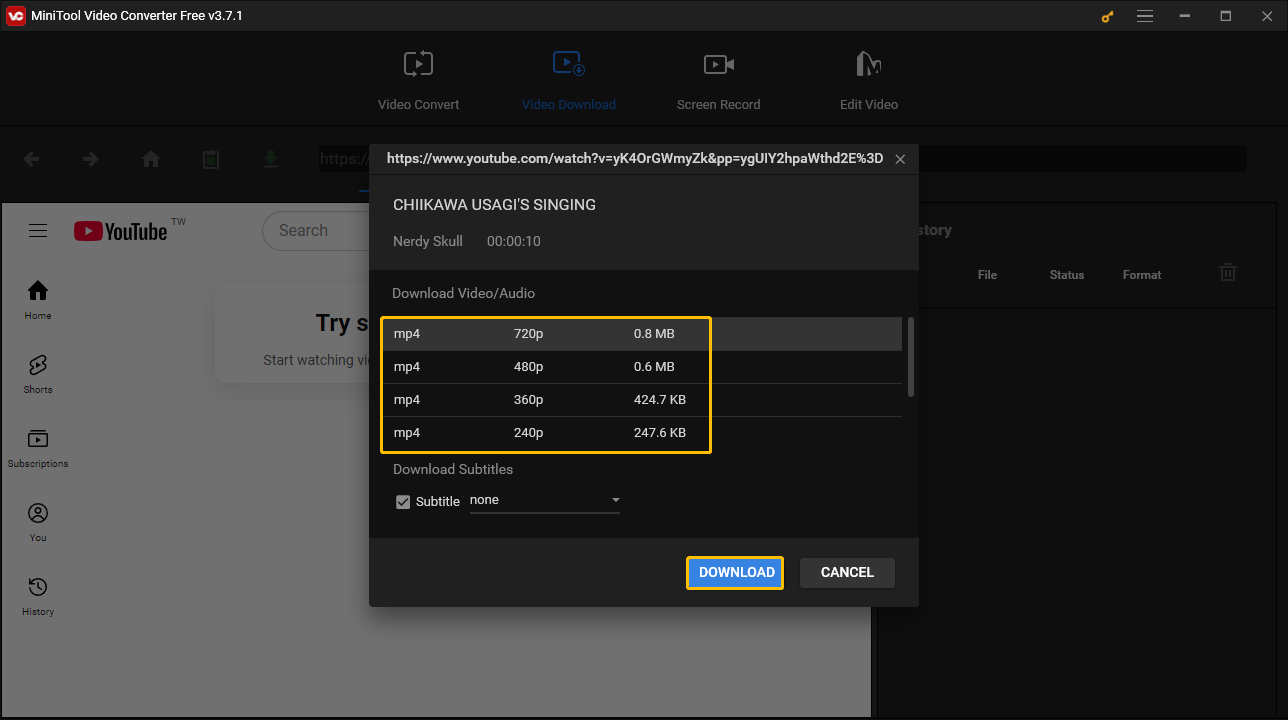Select the mp4 360p 424.7 KB row

(x=642, y=400)
